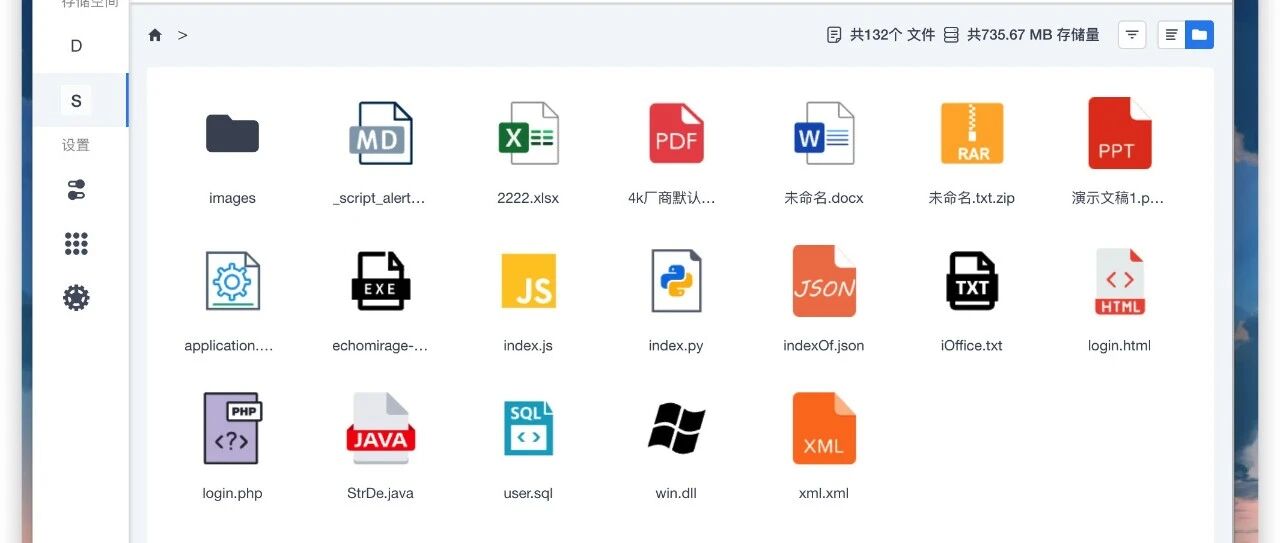Open the gear system settings icon
The image size is (1280, 543).
click(x=76, y=297)
